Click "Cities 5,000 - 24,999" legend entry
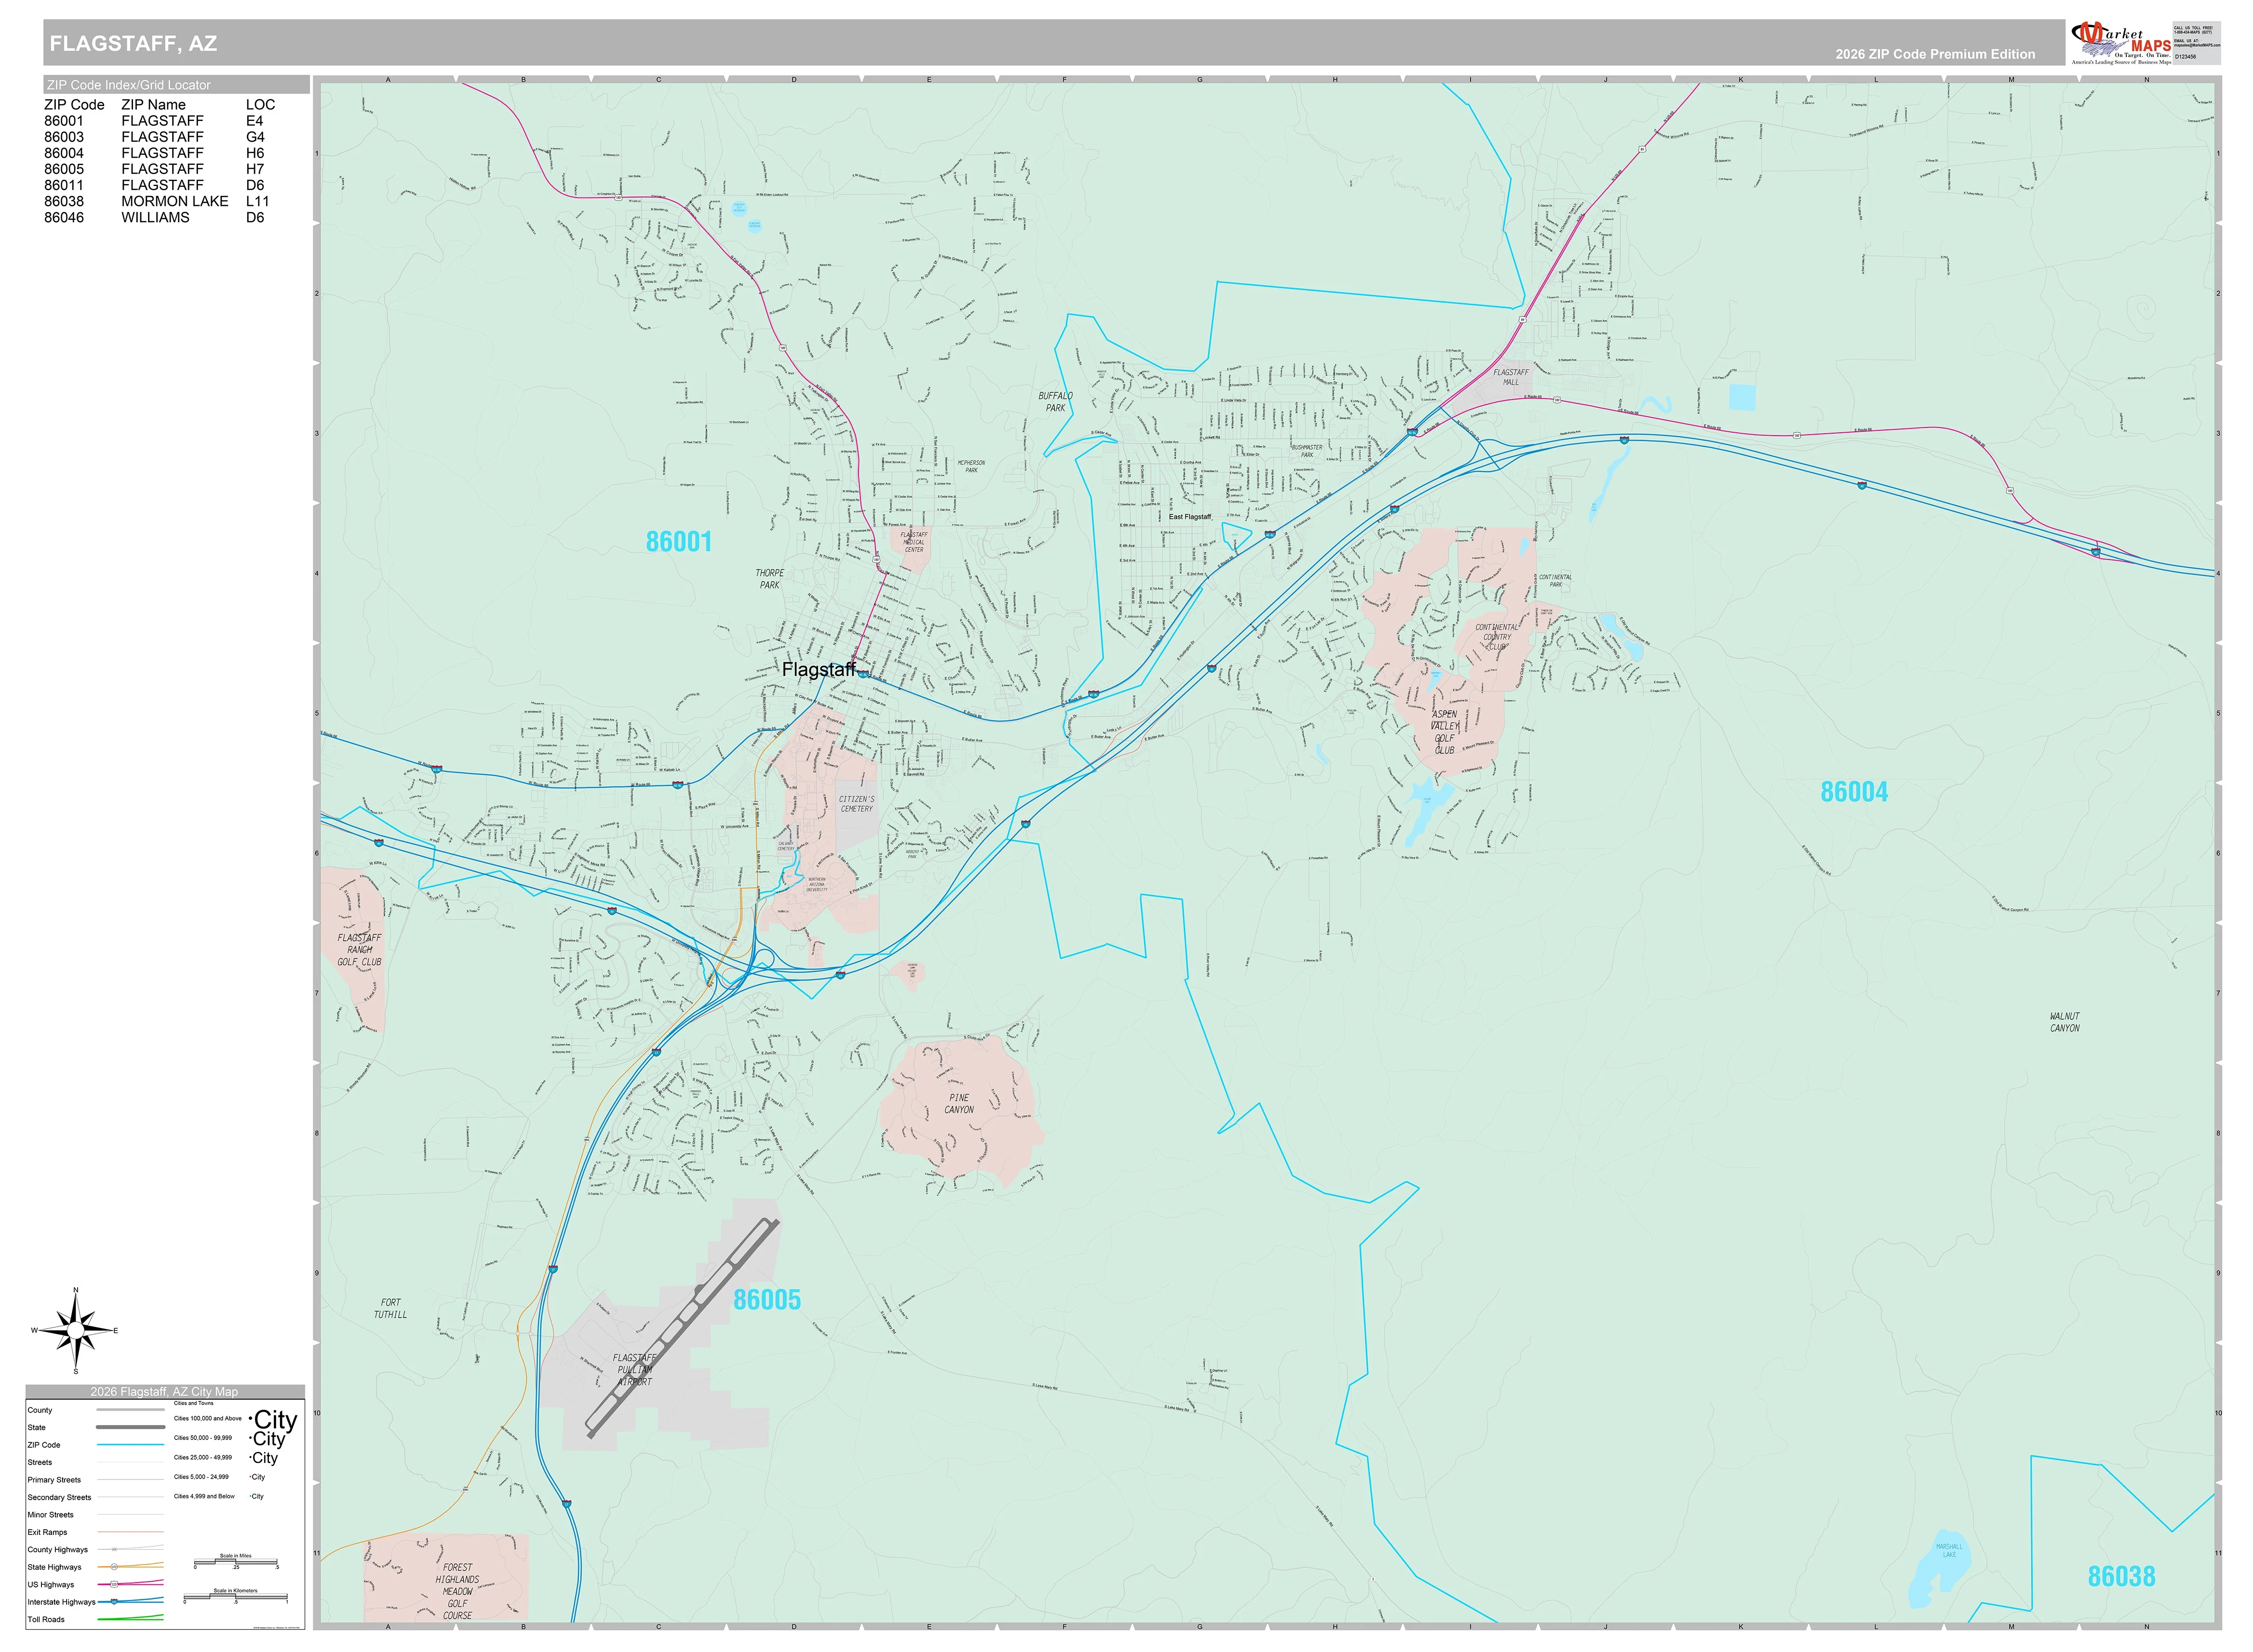Image resolution: width=2253 pixels, height=1652 pixels. tap(201, 1477)
